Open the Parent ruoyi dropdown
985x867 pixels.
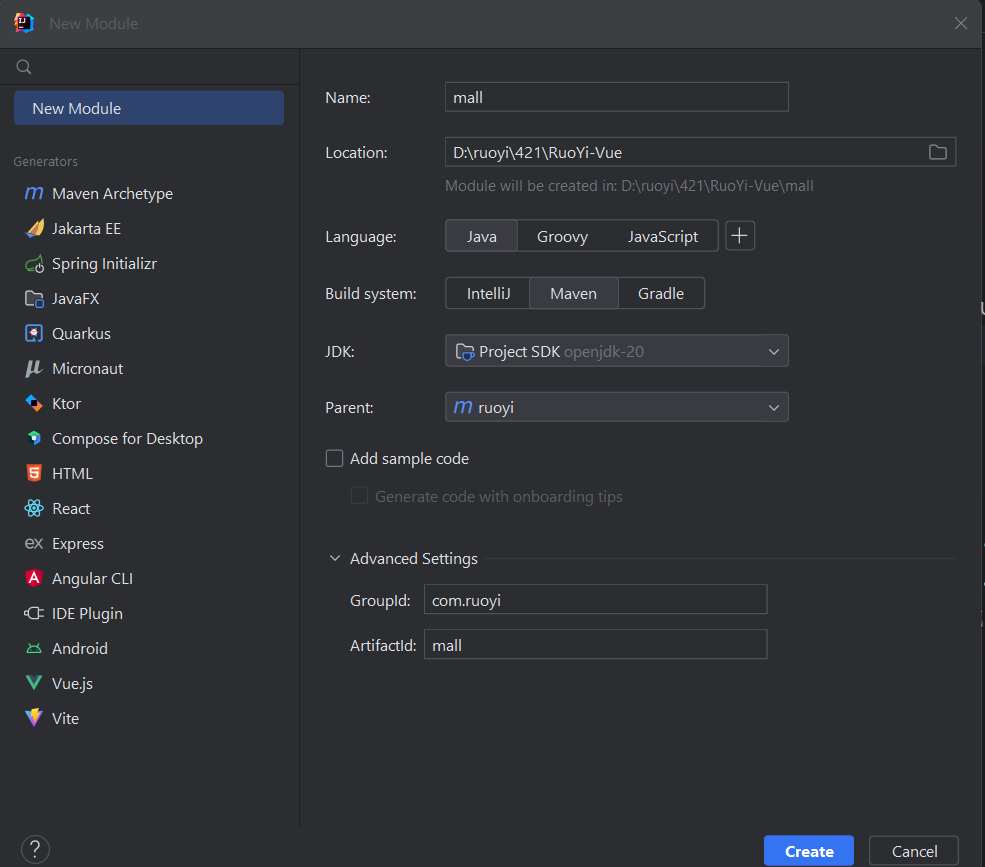point(617,408)
